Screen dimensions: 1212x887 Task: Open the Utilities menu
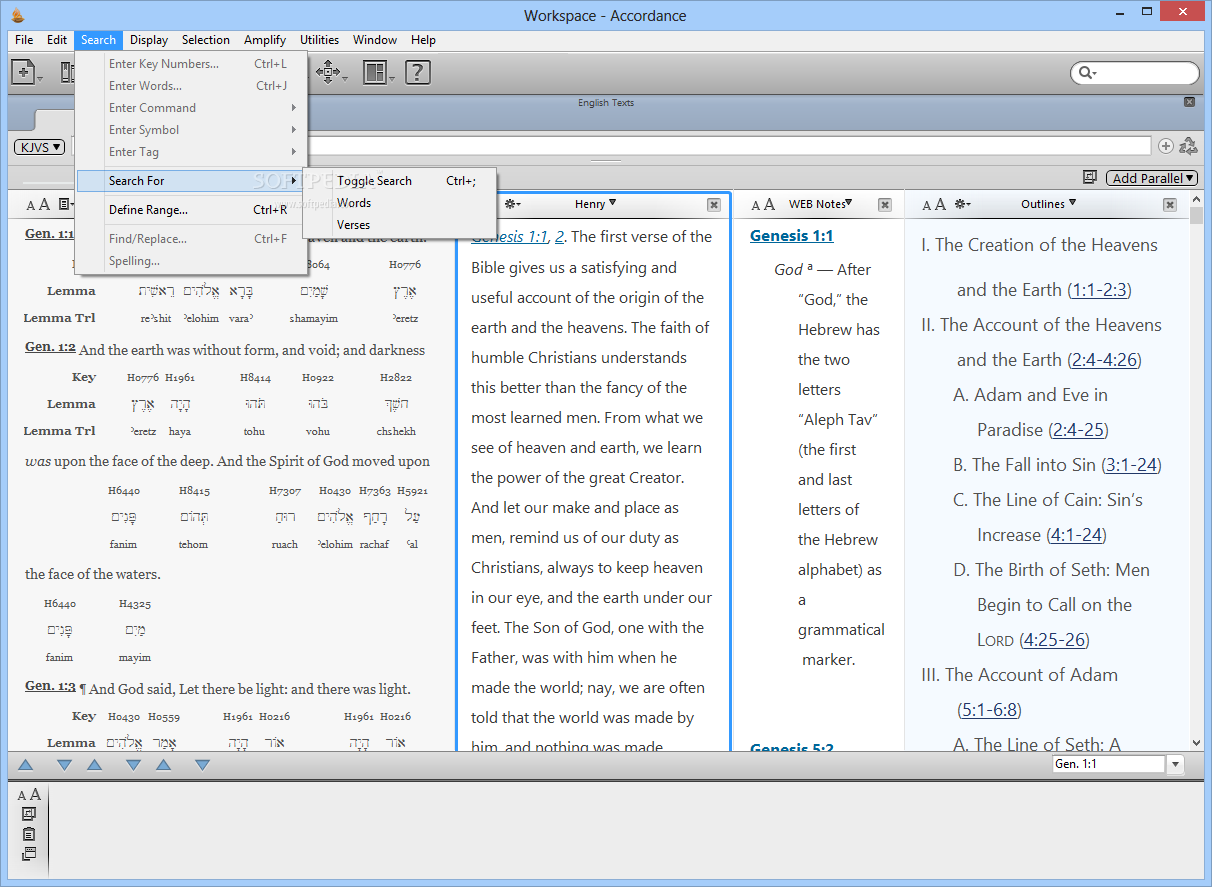tap(320, 40)
